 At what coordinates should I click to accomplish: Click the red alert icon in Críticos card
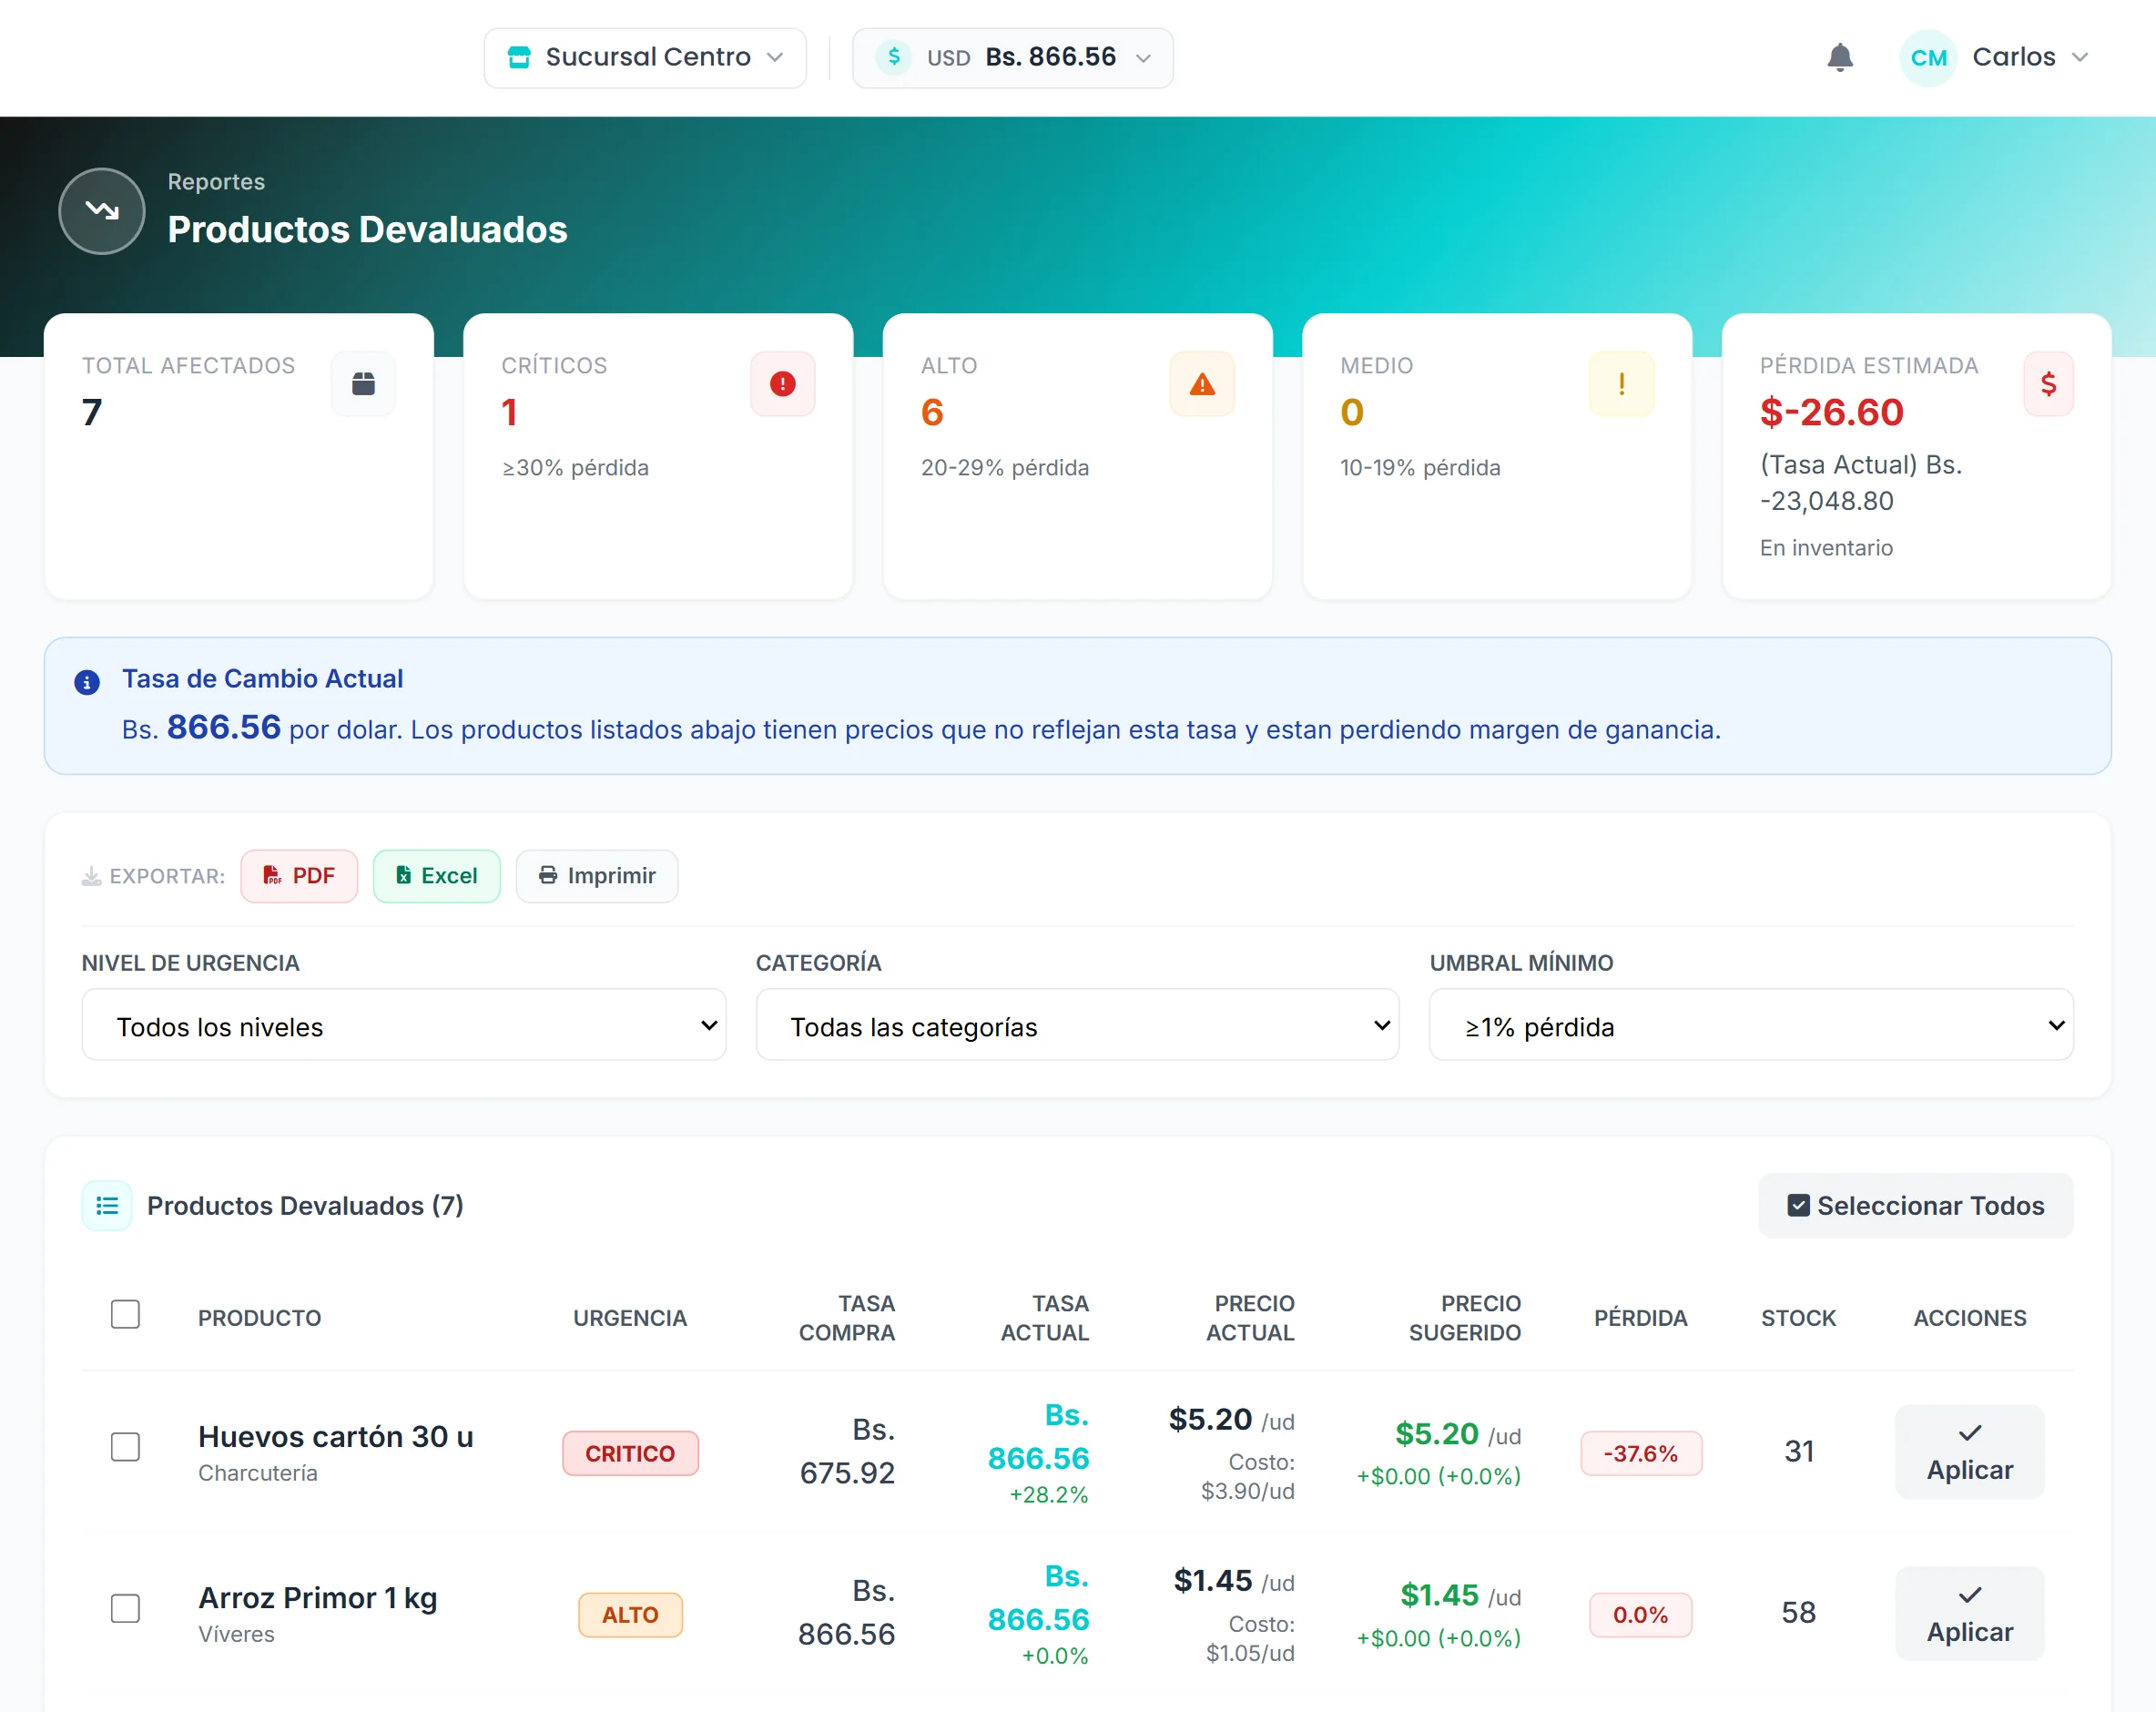783,383
